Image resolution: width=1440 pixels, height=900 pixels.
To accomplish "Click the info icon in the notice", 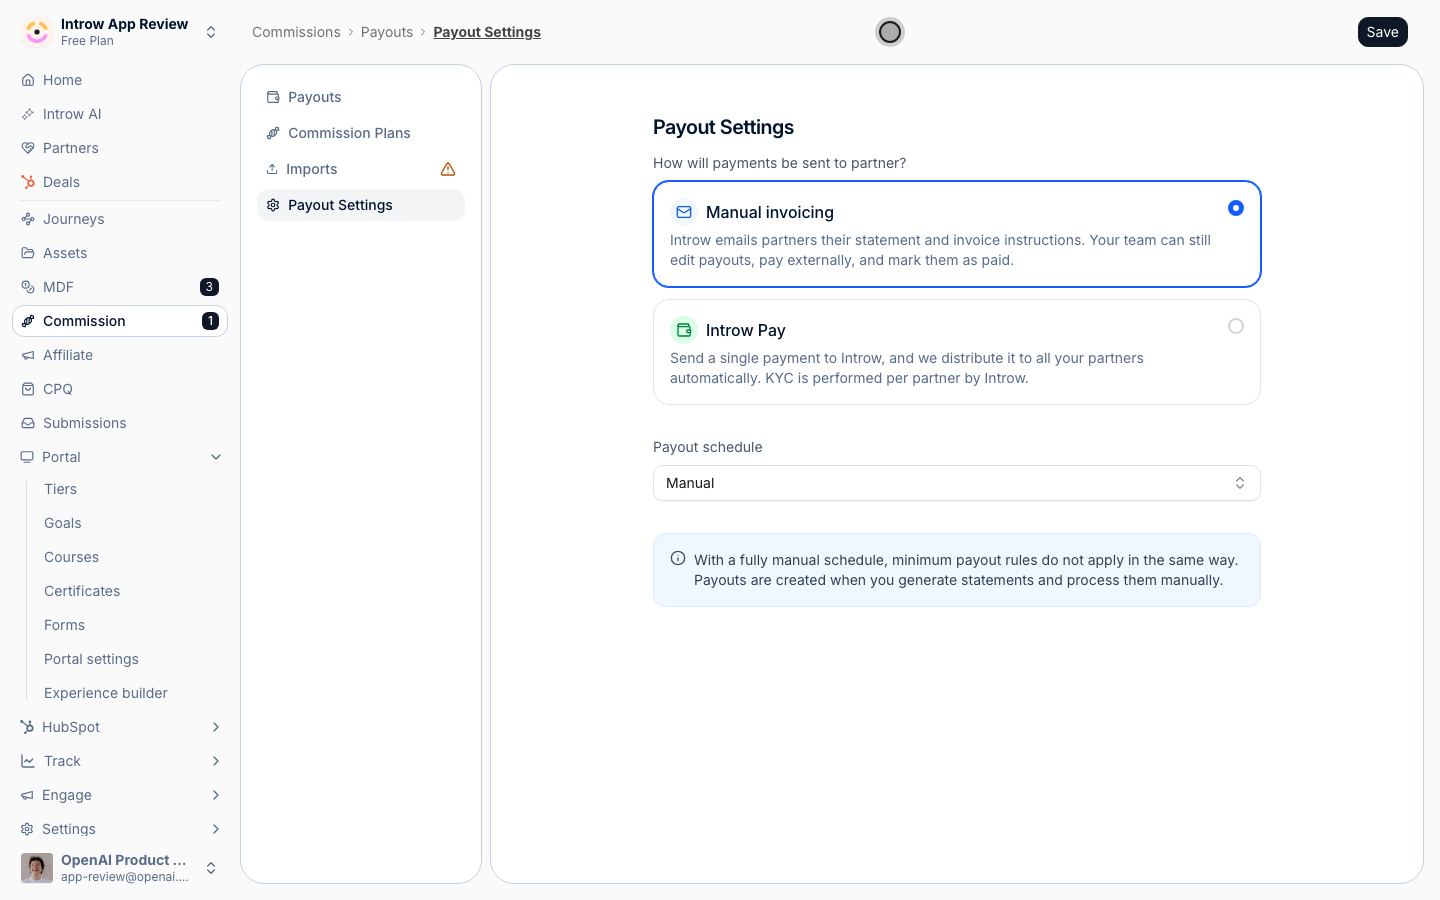I will 678,559.
